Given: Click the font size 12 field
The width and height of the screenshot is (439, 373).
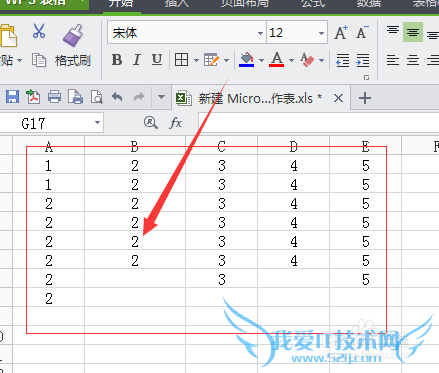Looking at the screenshot, I should pos(292,33).
